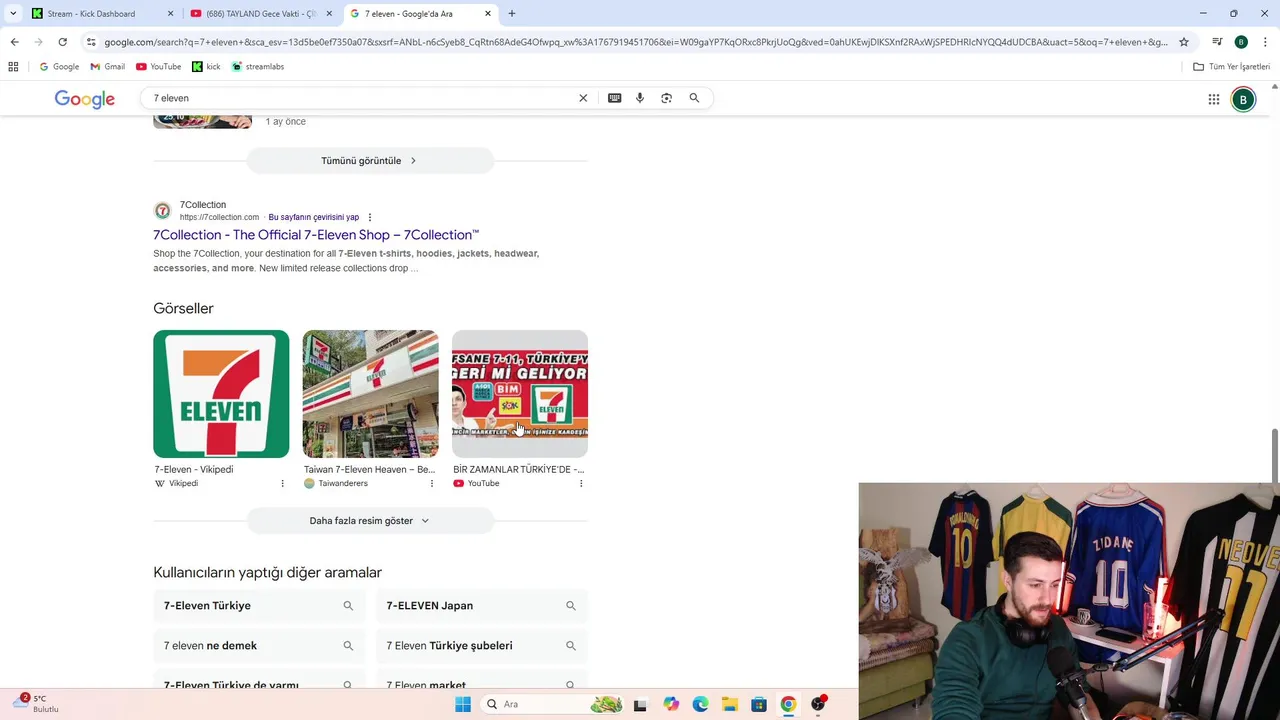The height and width of the screenshot is (720, 1280).
Task: Grab the page vertical scrollbar thumb
Action: pyautogui.click(x=1274, y=455)
